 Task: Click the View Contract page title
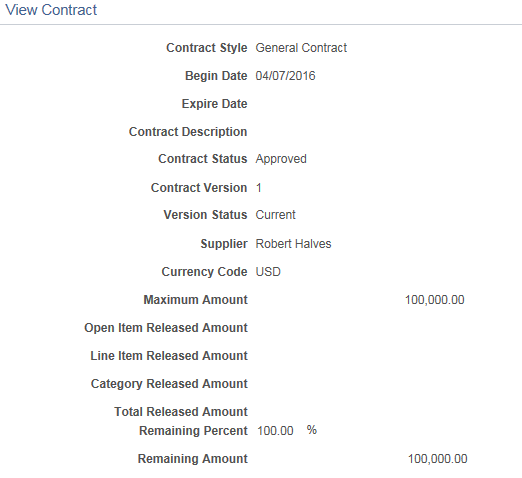(51, 10)
